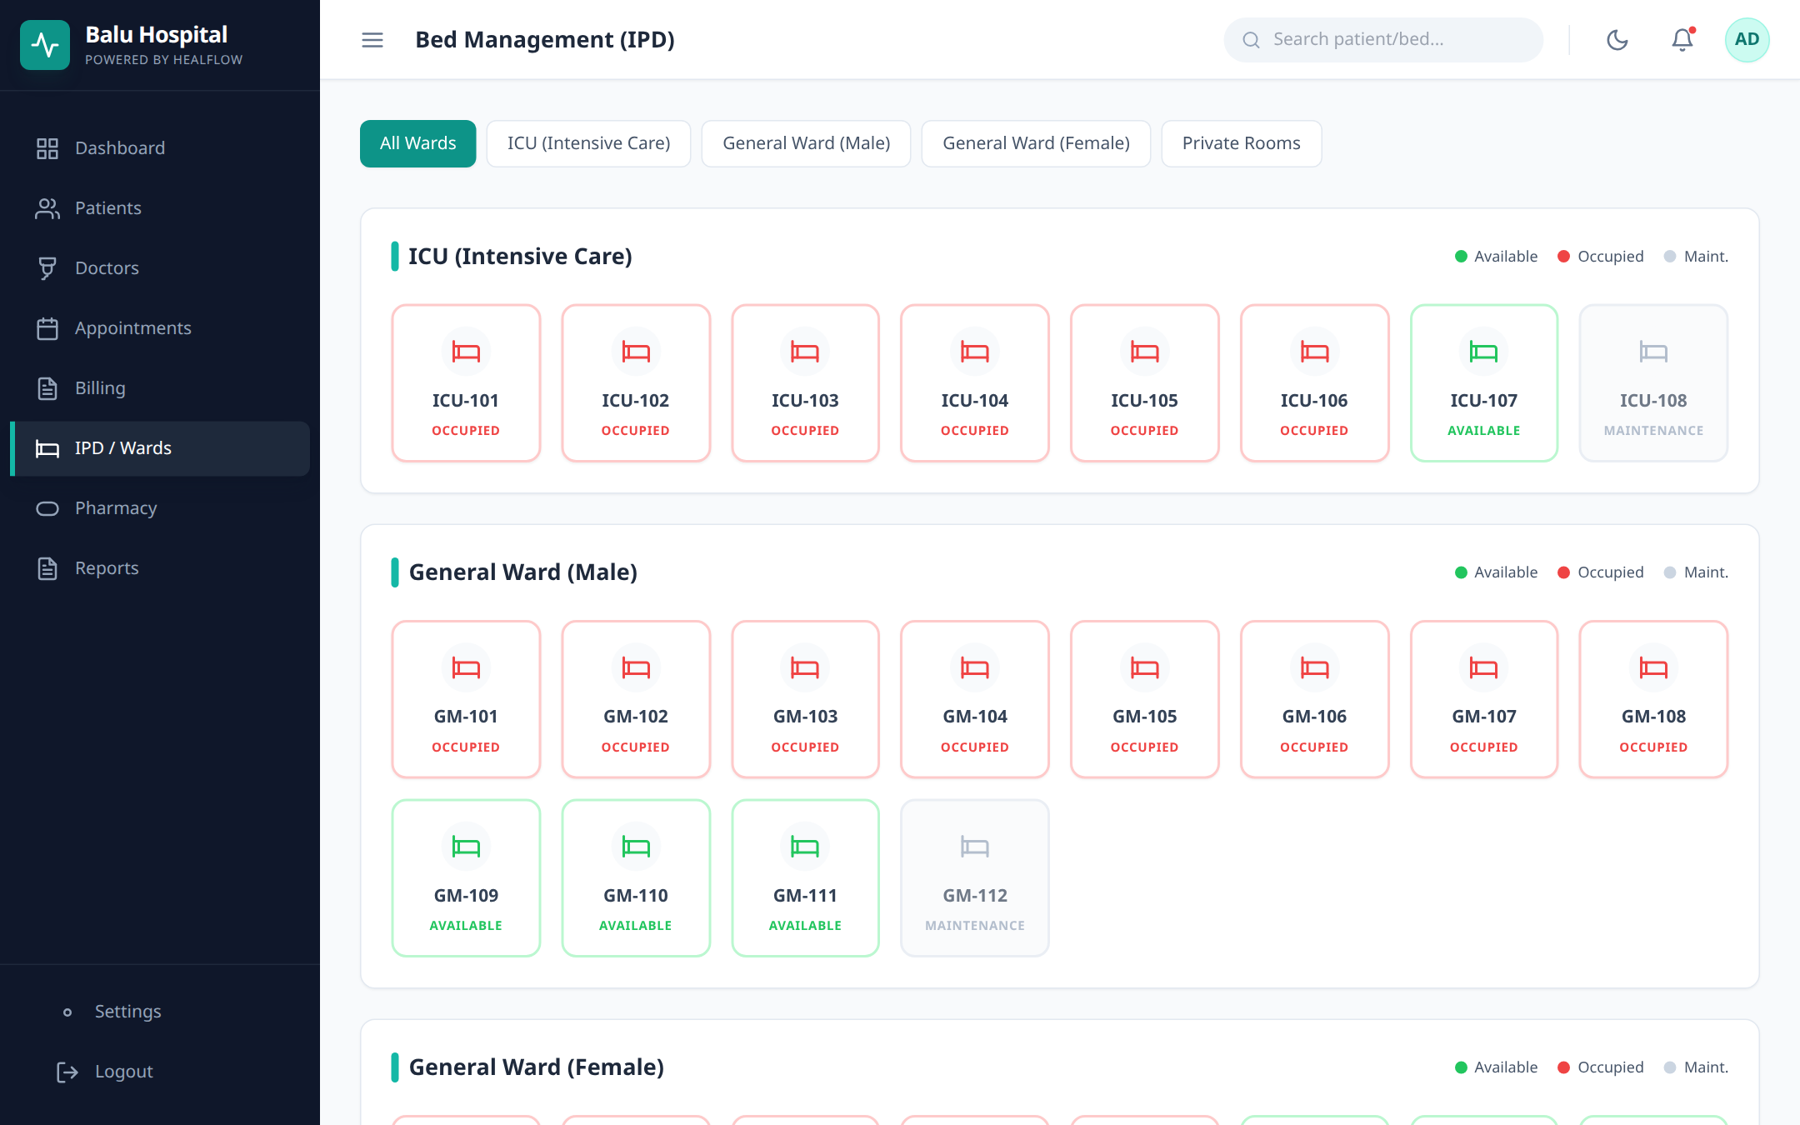
Task: Open the AD user avatar menu
Action: click(x=1747, y=40)
